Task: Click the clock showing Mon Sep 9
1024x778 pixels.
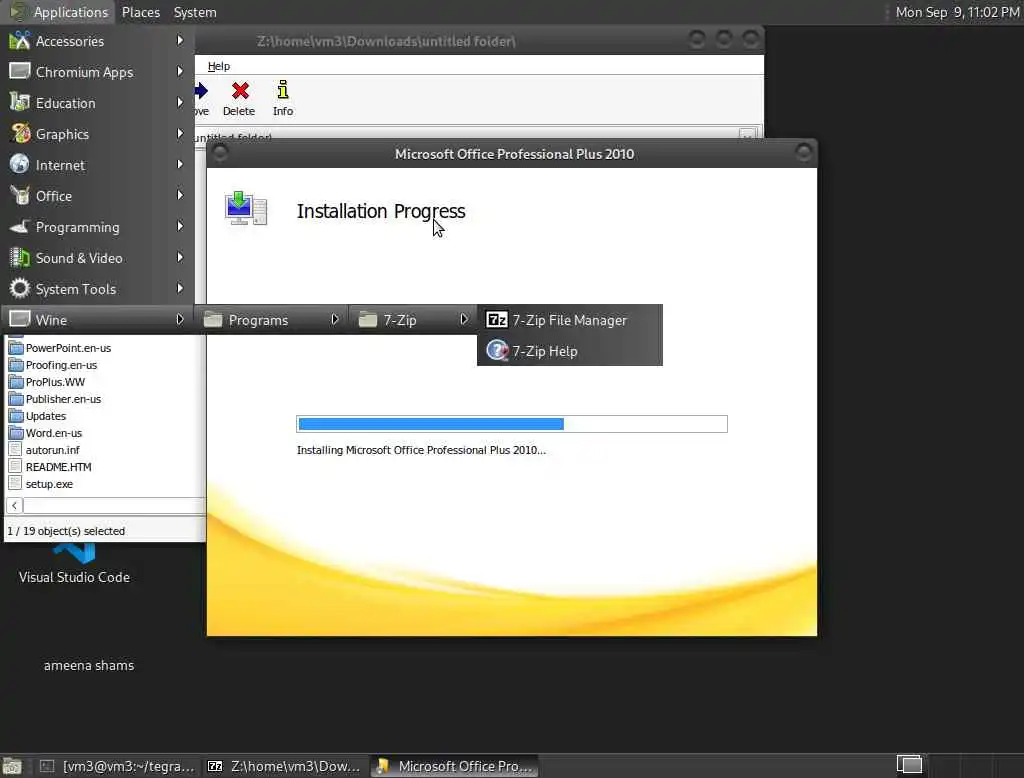Action: [957, 12]
